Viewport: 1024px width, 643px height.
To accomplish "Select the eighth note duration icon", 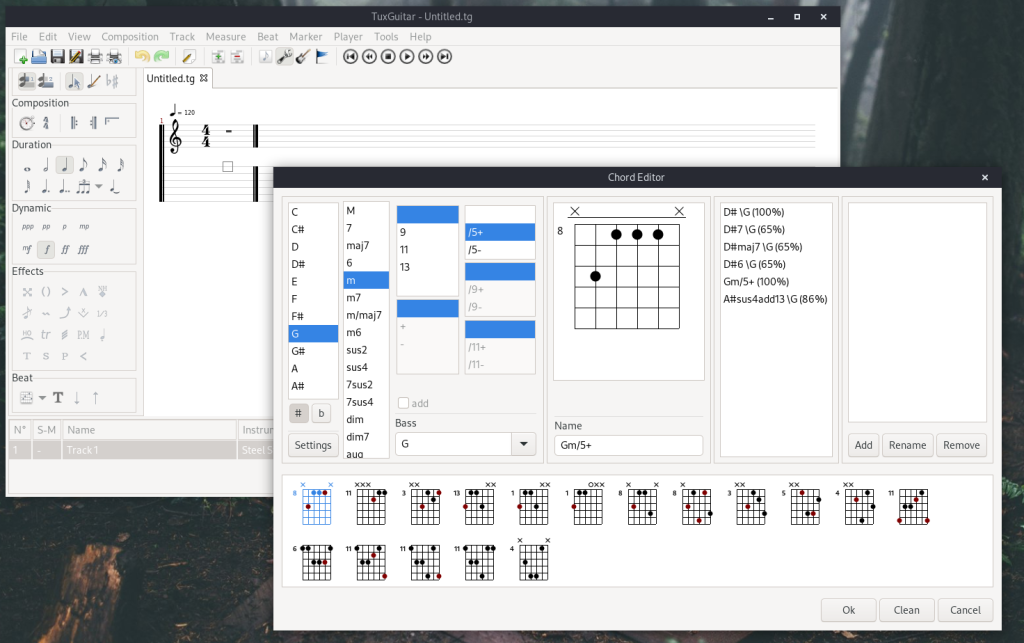I will click(83, 165).
